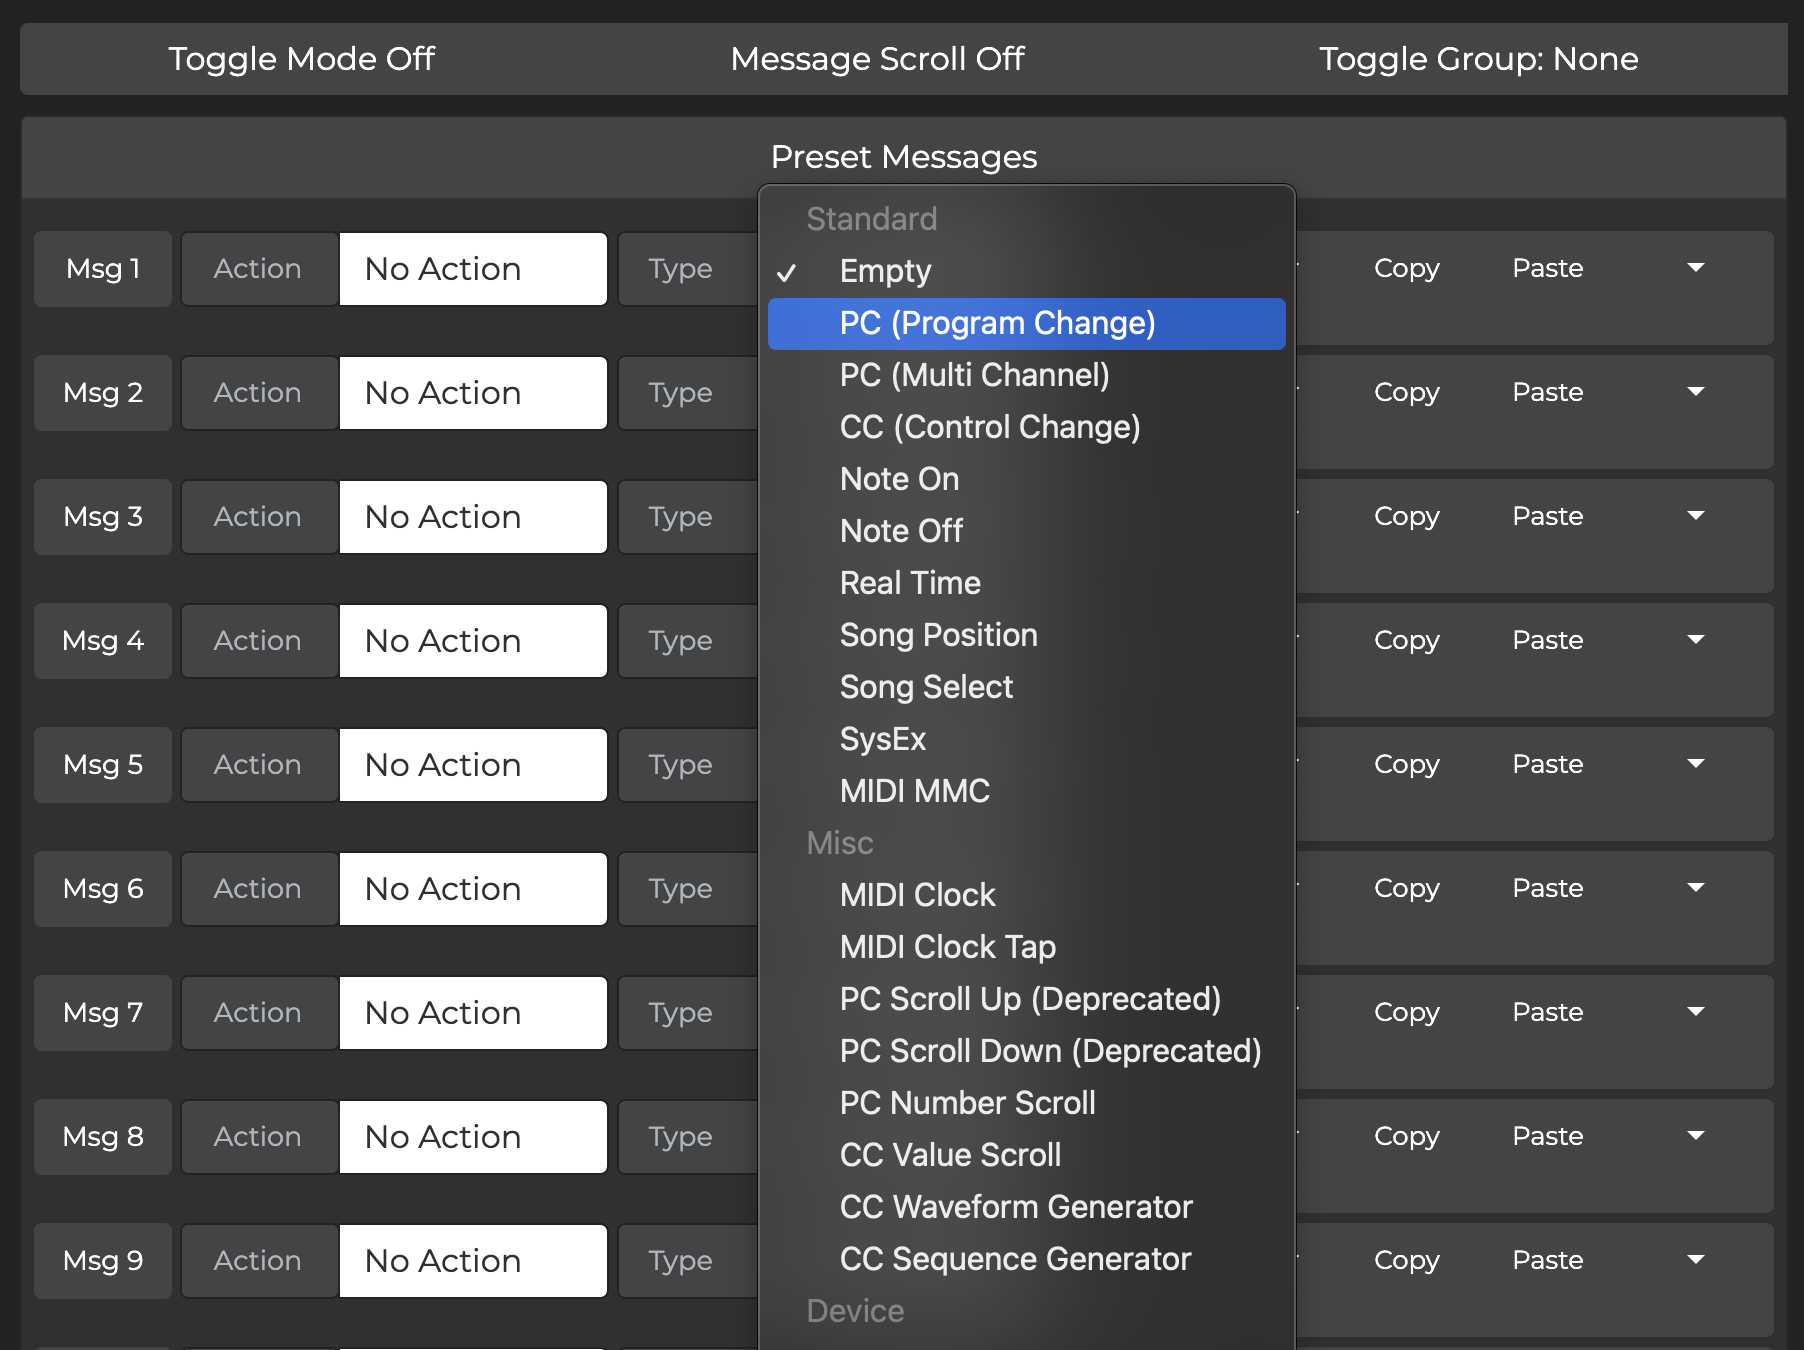This screenshot has width=1804, height=1350.
Task: Select "CC (Control Change)" option
Action: (x=989, y=427)
